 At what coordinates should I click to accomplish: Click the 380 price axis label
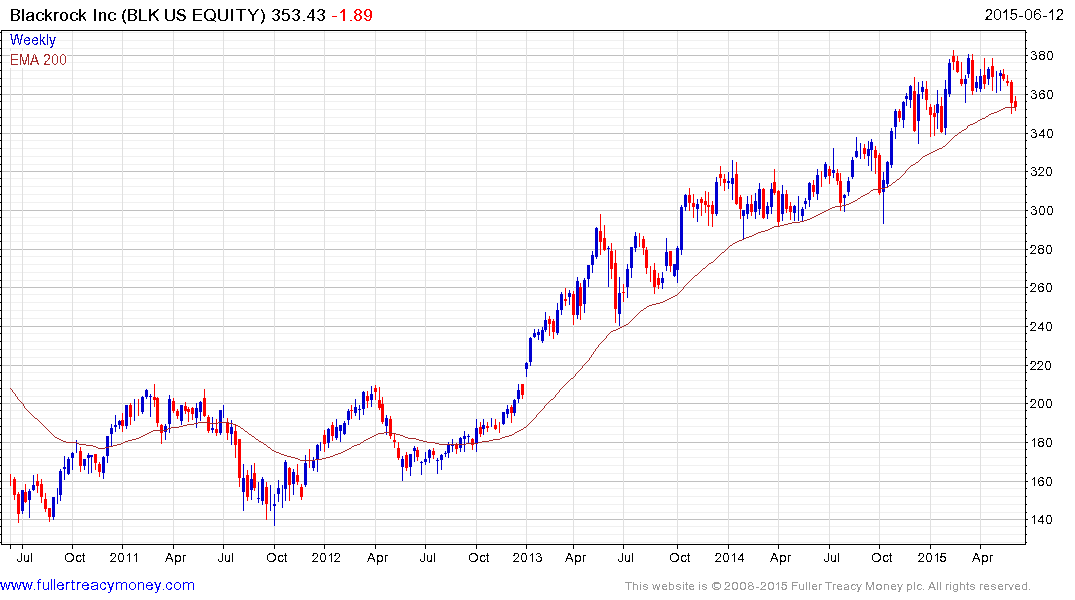tap(1042, 56)
